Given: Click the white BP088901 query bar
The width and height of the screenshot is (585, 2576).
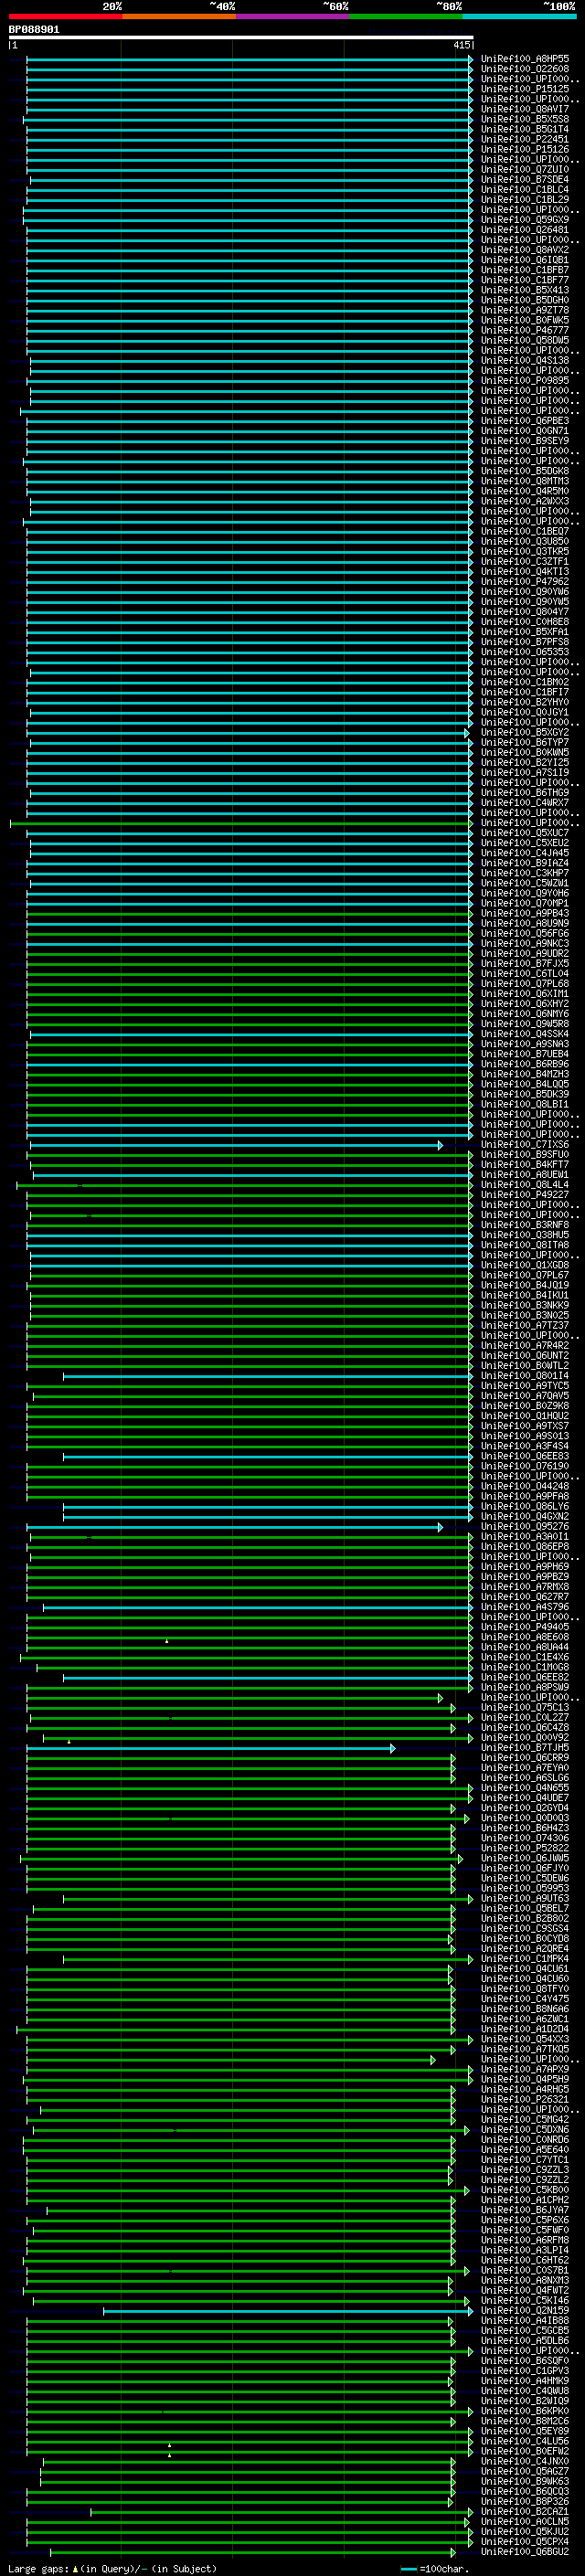Looking at the screenshot, I should 240,37.
